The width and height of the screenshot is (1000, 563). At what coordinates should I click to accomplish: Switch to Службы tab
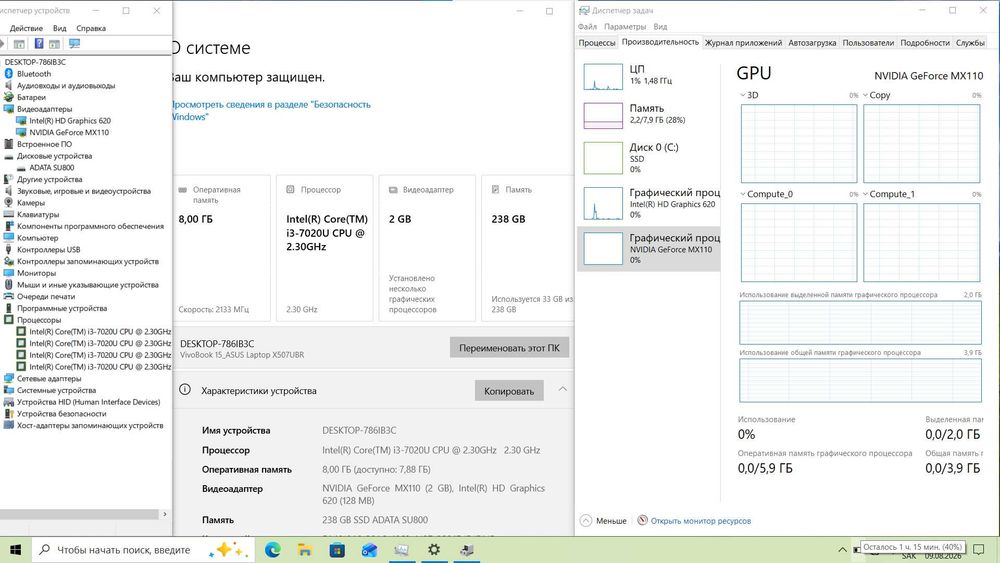970,43
